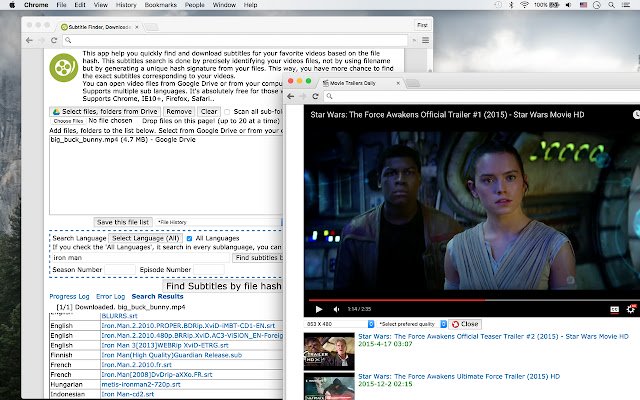The image size is (640, 400).
Task: Seek along the red video progress bar
Action: pyautogui.click(x=473, y=300)
